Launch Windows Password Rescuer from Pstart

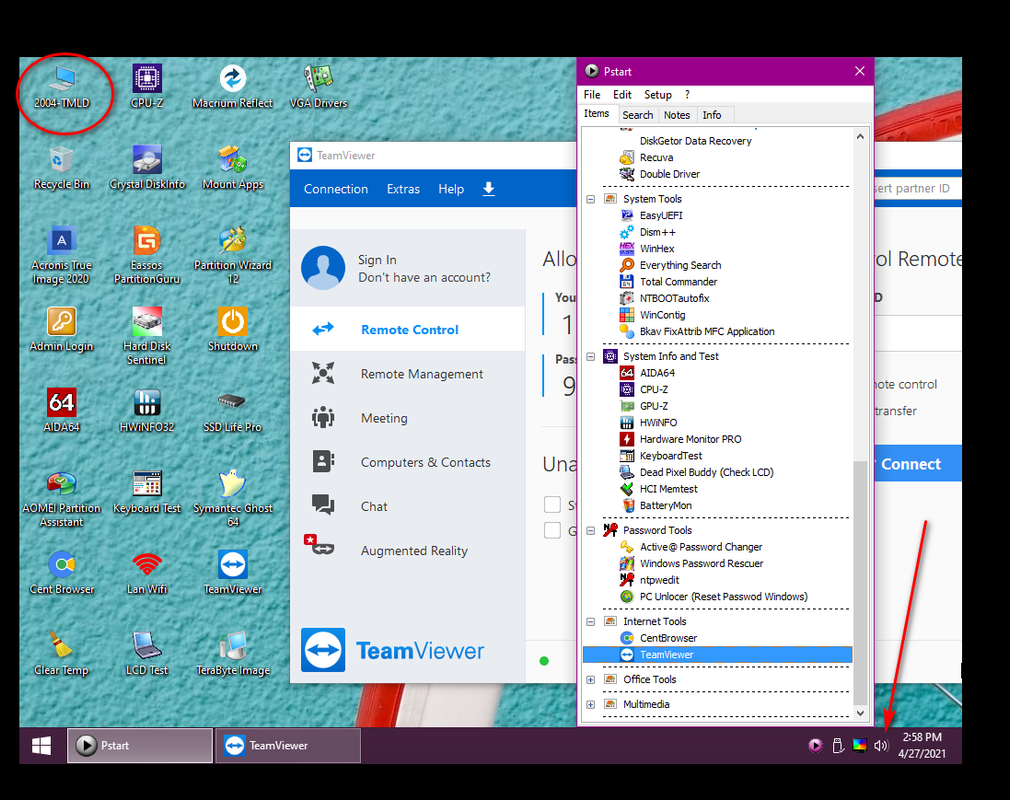(x=701, y=564)
